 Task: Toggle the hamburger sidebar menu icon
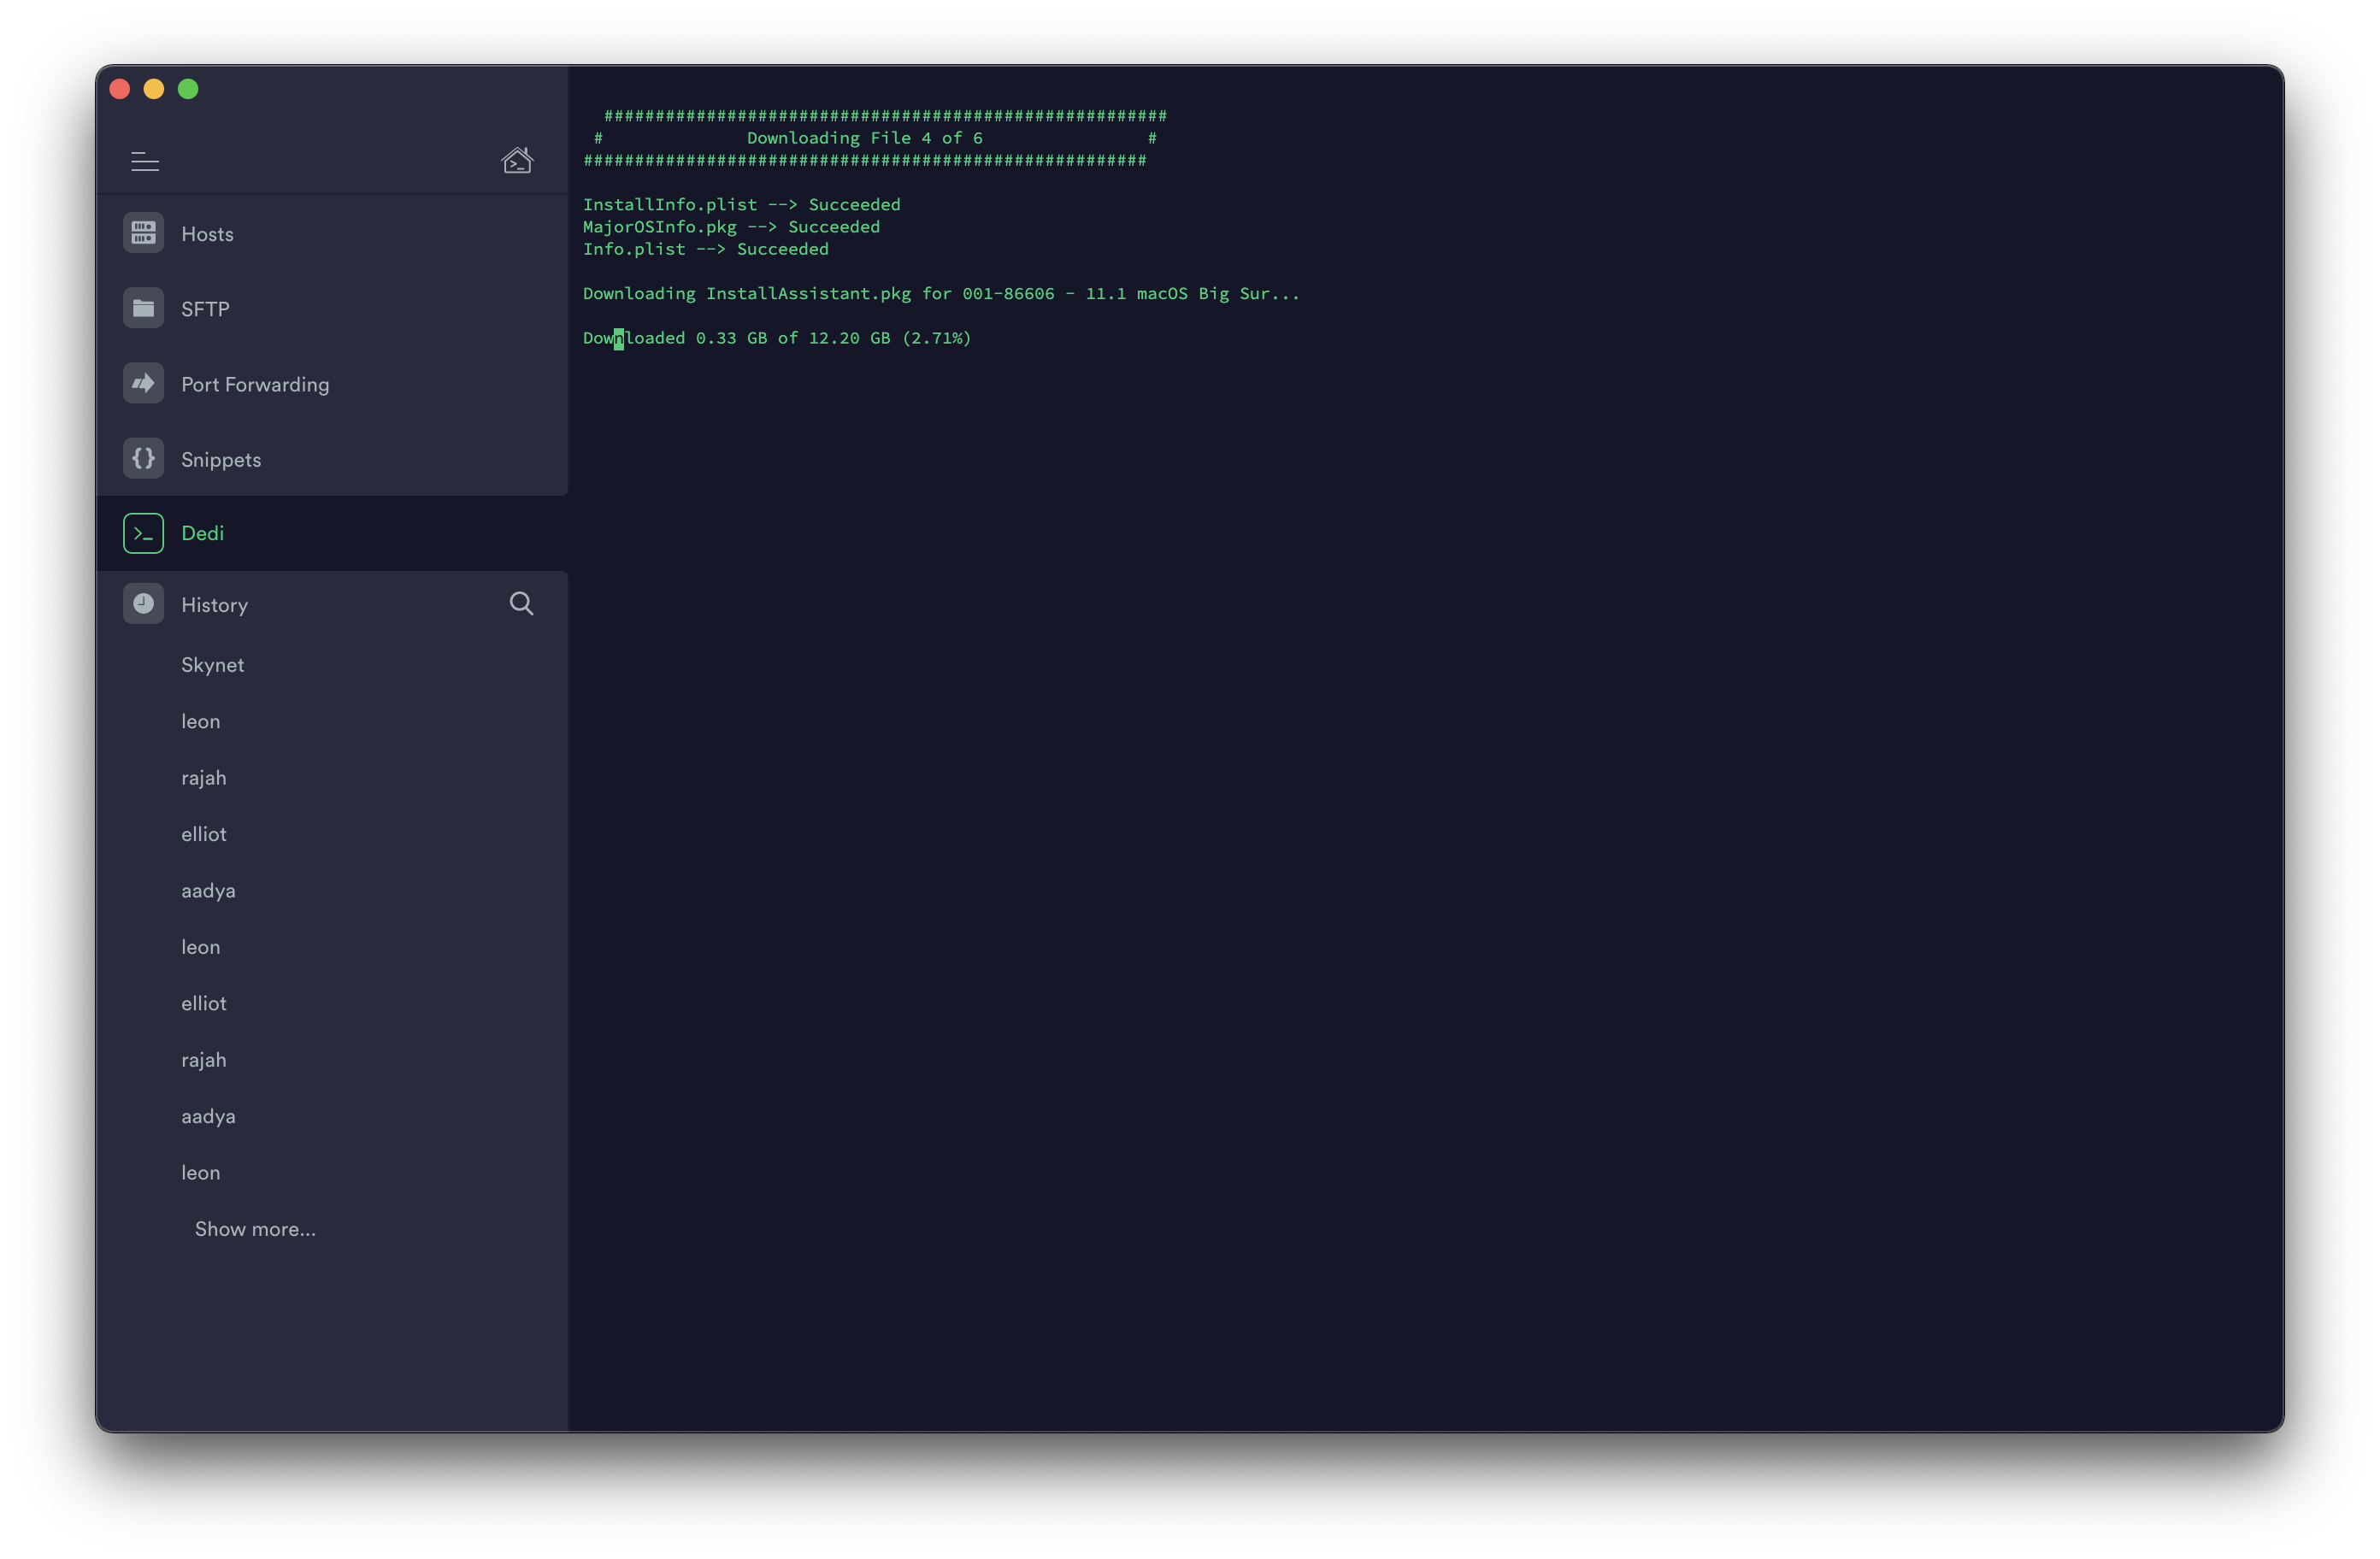(x=145, y=161)
